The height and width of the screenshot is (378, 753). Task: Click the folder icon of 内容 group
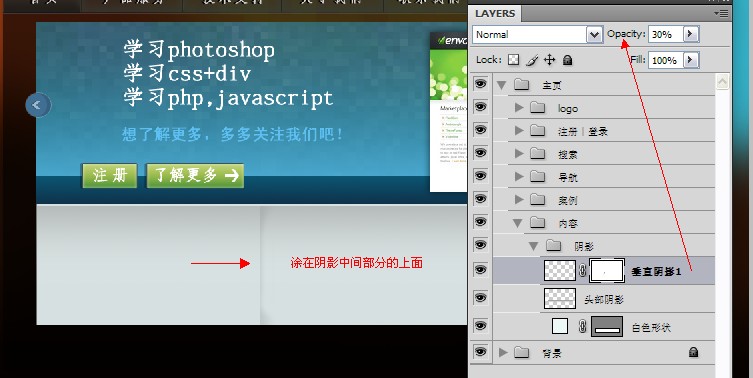click(x=537, y=222)
